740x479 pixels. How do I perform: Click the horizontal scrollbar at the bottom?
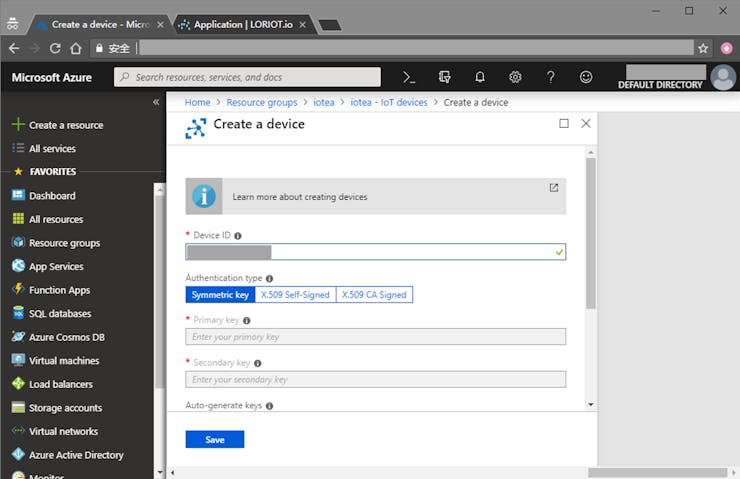pos(657,472)
